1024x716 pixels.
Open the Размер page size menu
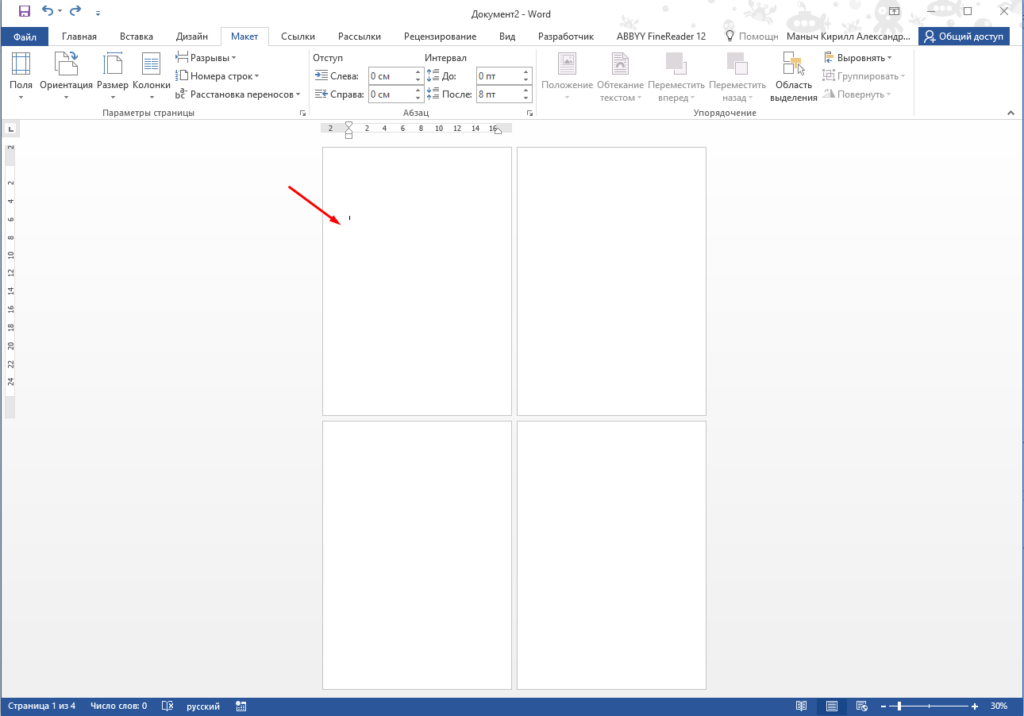point(112,76)
